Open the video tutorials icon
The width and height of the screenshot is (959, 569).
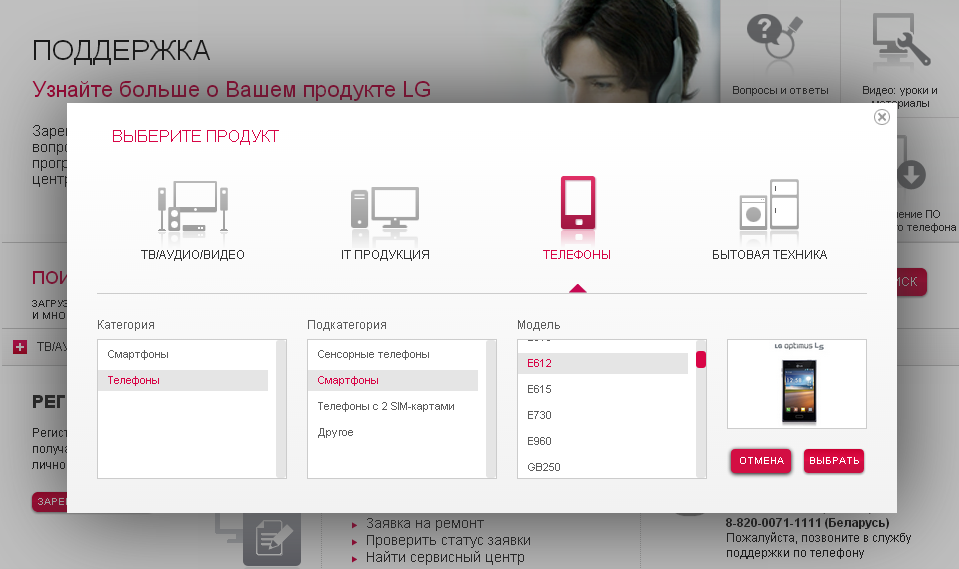900,39
